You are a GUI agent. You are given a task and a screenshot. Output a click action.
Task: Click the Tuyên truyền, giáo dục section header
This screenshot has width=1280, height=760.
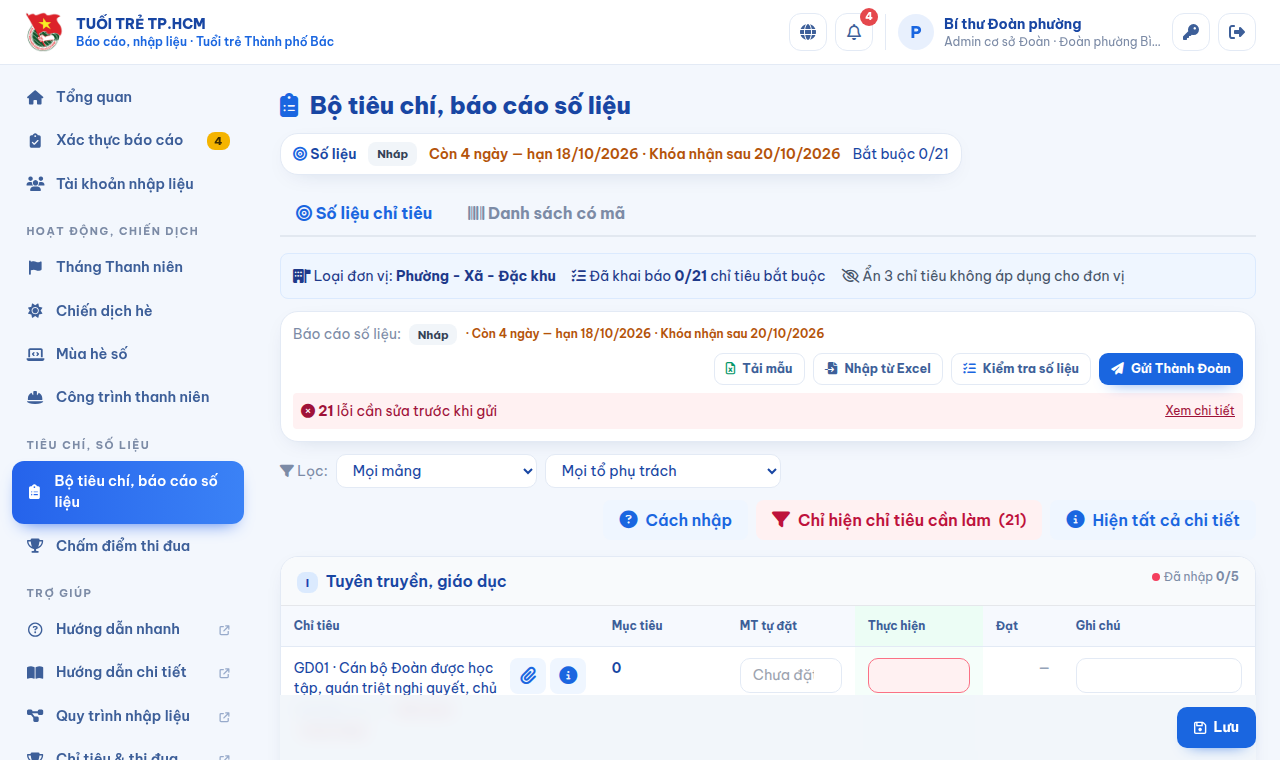point(768,581)
